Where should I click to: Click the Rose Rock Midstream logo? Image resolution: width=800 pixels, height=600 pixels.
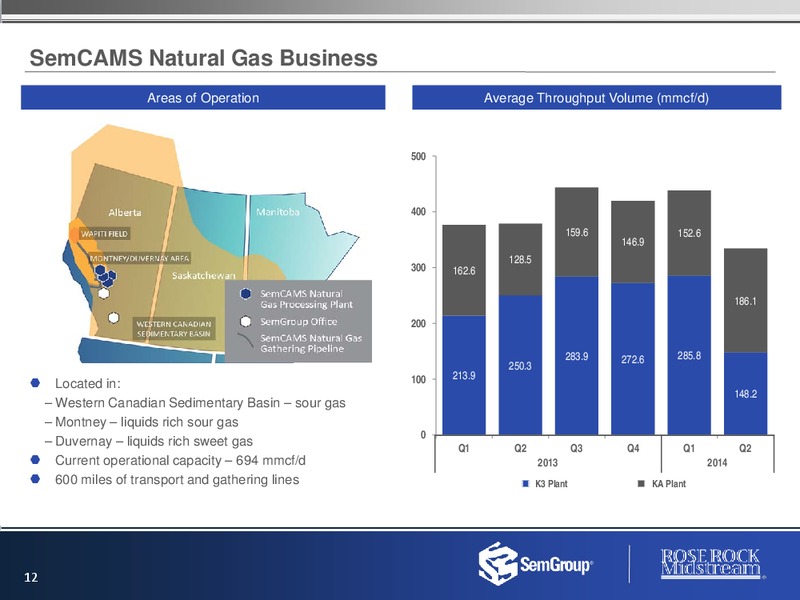712,564
